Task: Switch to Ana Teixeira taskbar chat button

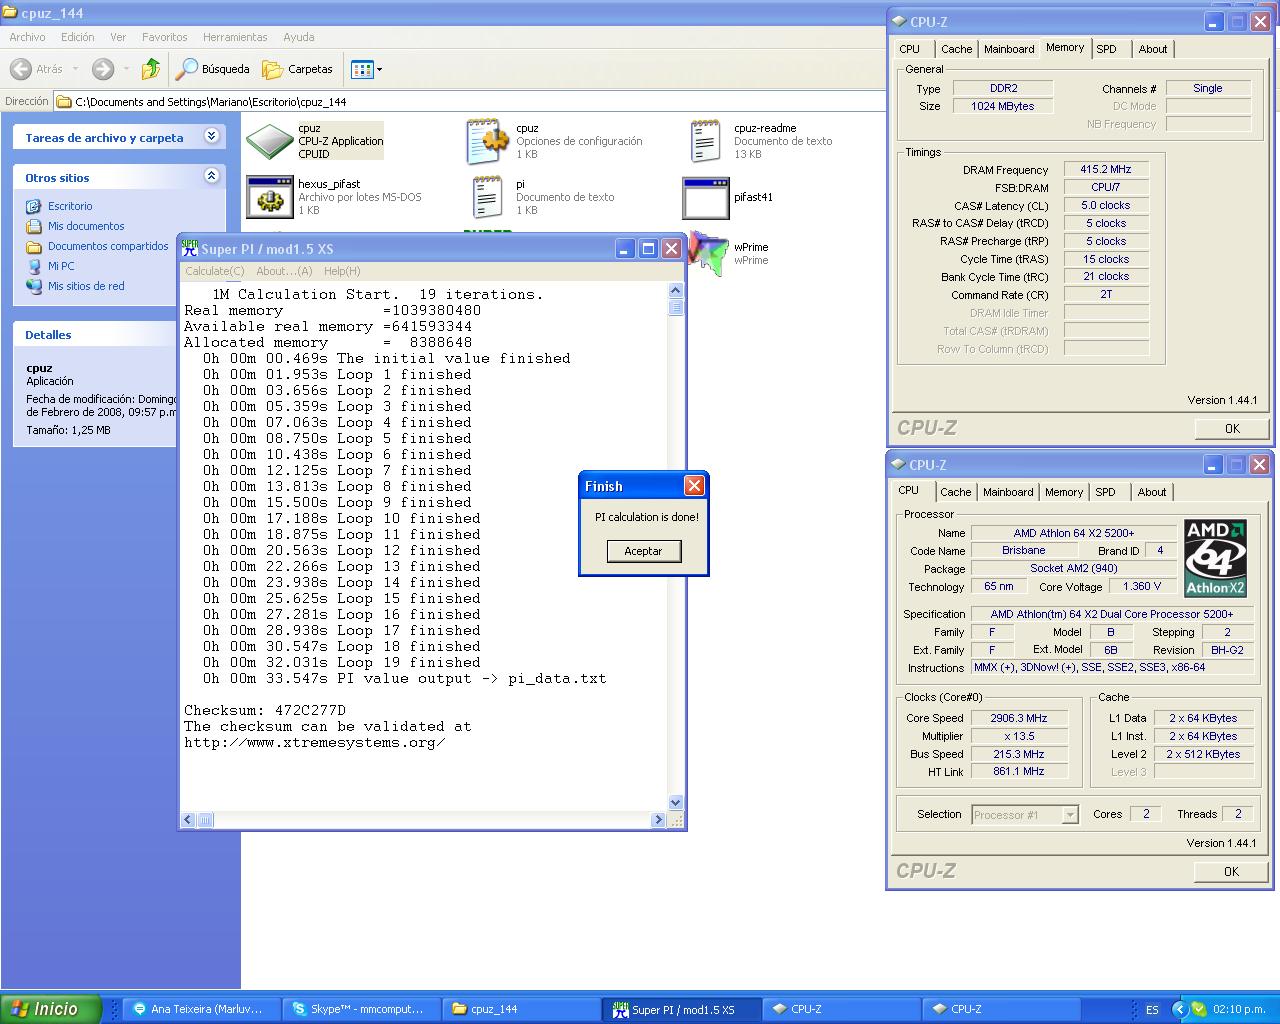Action: [201, 1009]
